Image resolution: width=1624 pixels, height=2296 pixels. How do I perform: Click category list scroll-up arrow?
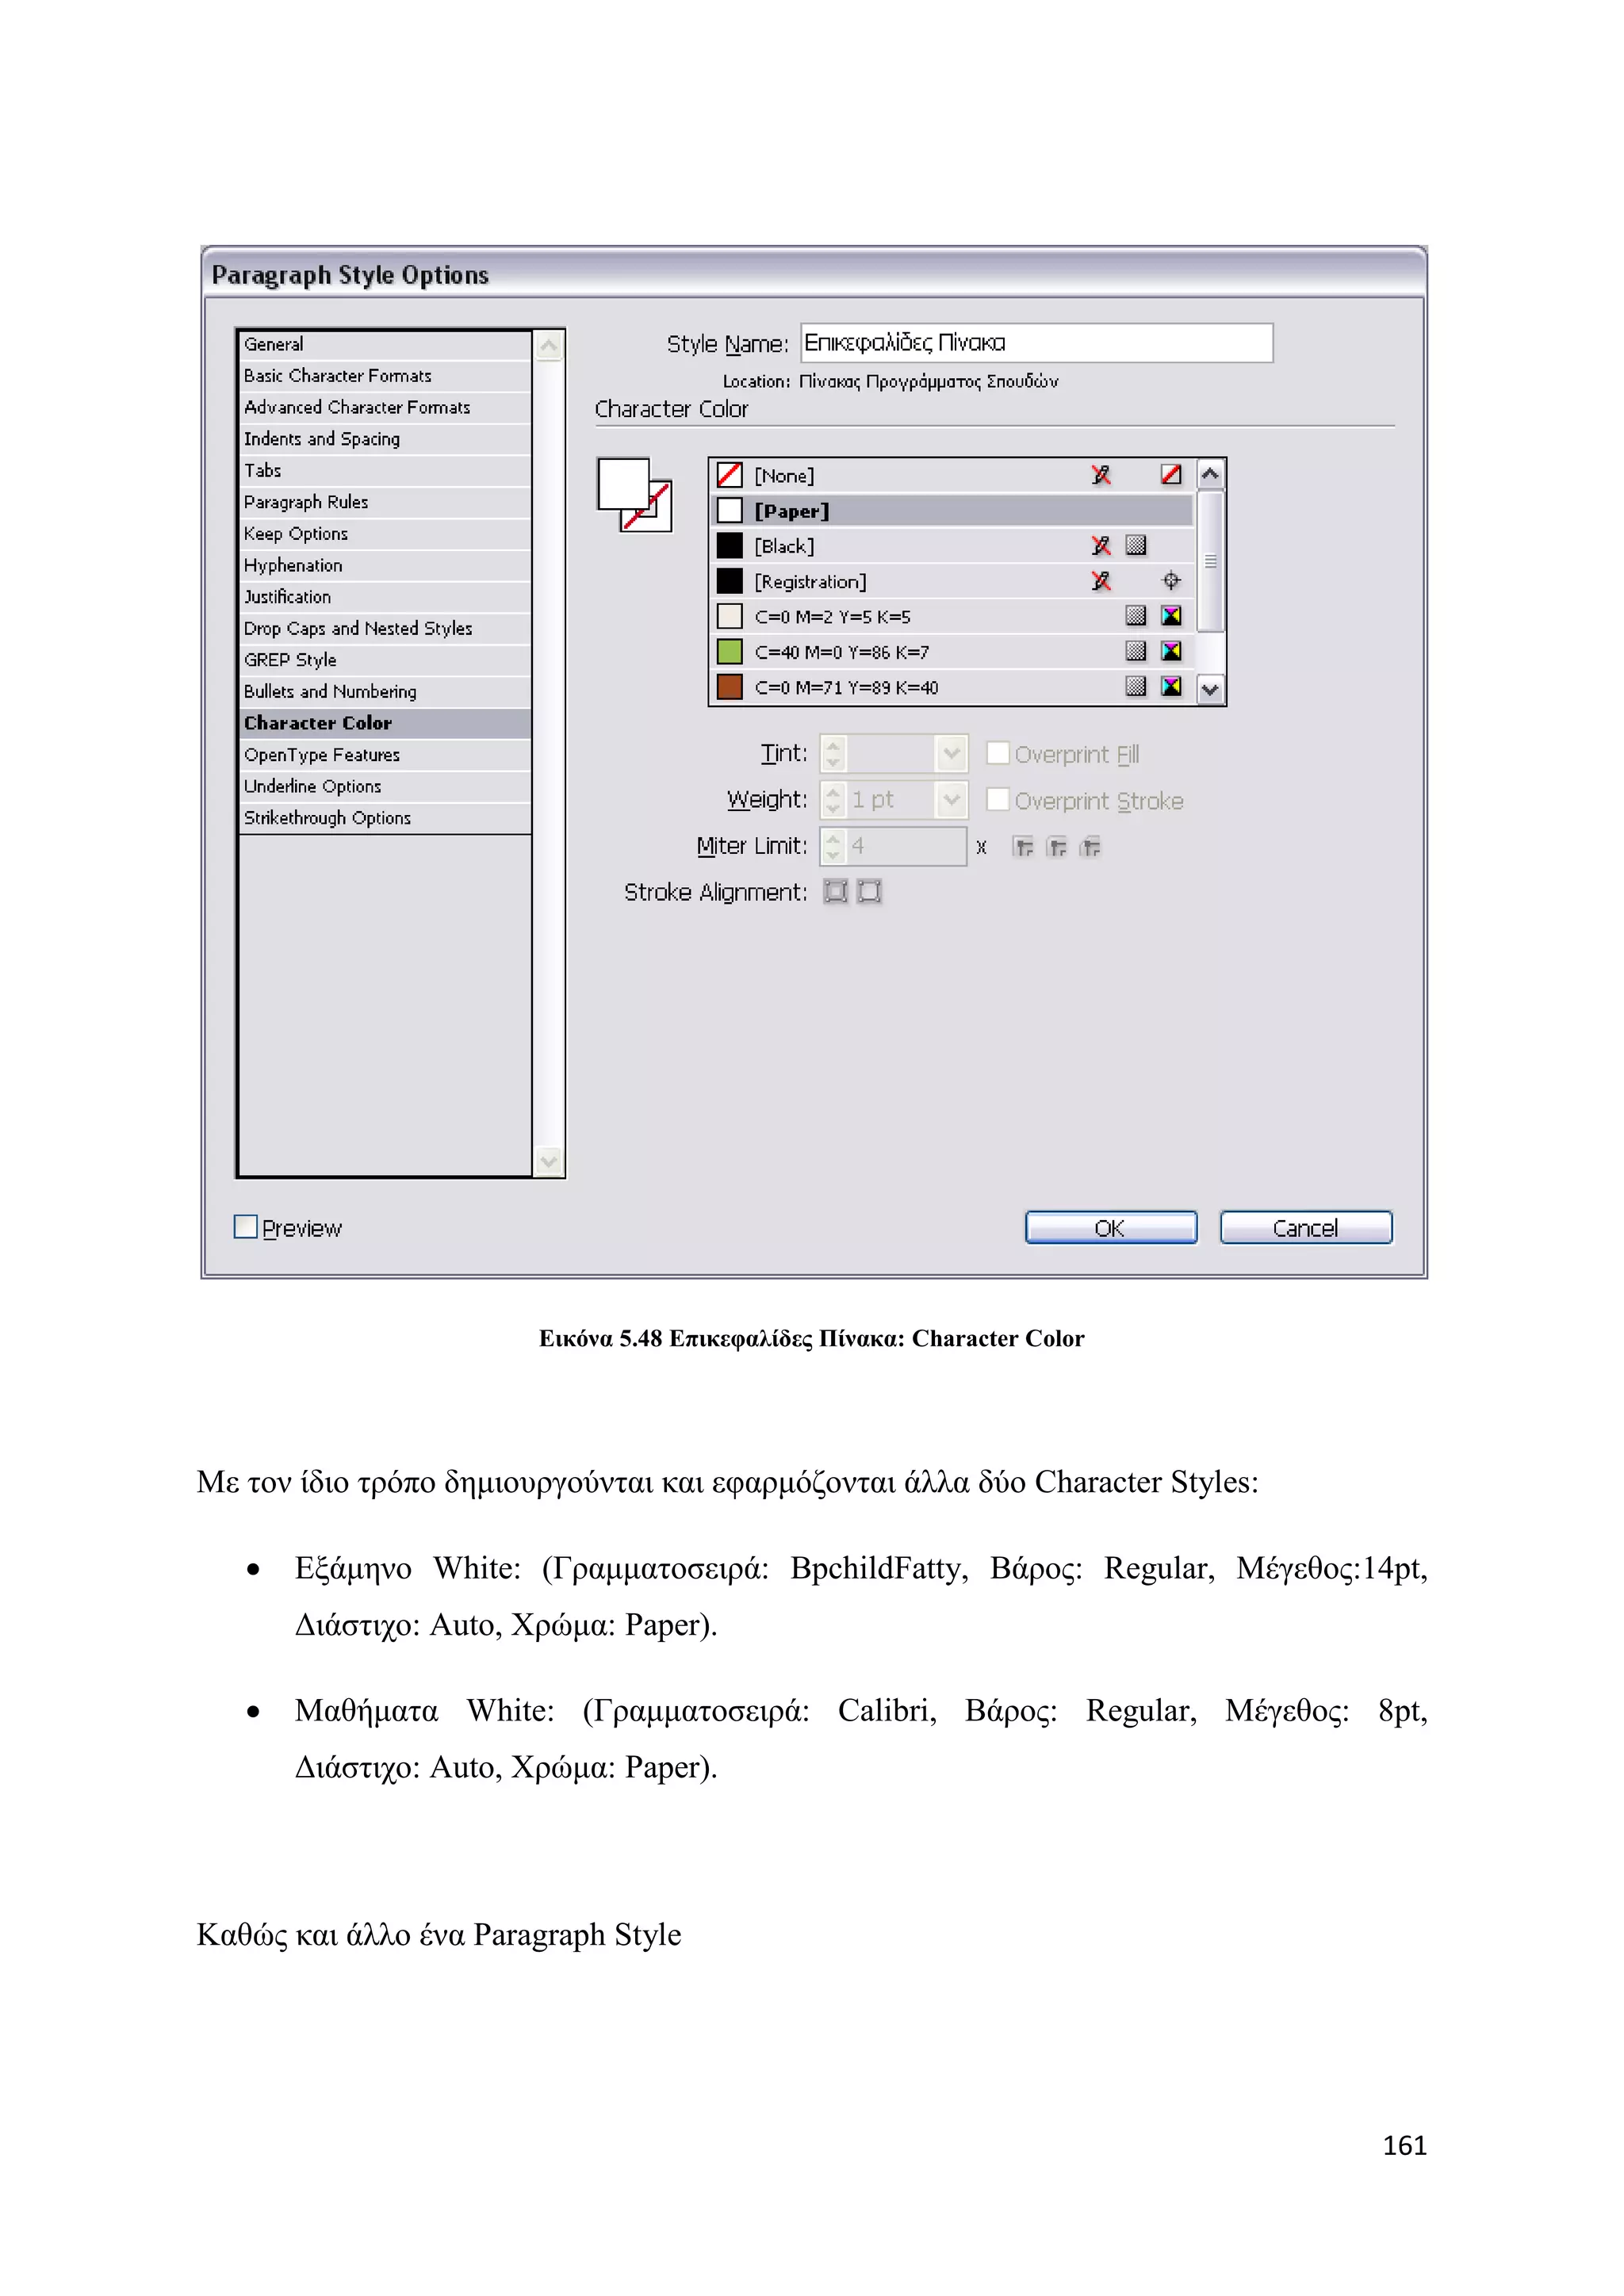549,346
